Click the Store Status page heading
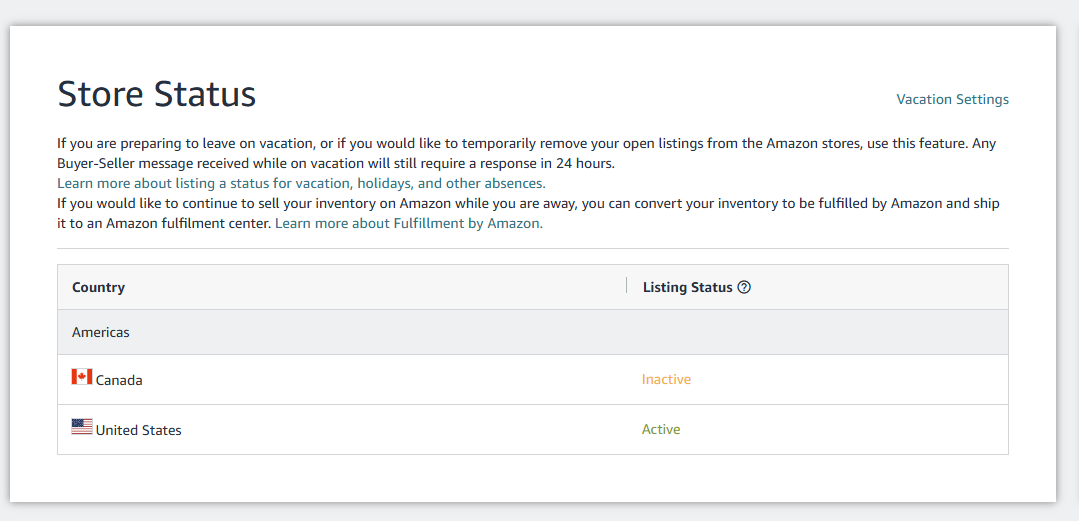The height and width of the screenshot is (521, 1079). point(157,94)
